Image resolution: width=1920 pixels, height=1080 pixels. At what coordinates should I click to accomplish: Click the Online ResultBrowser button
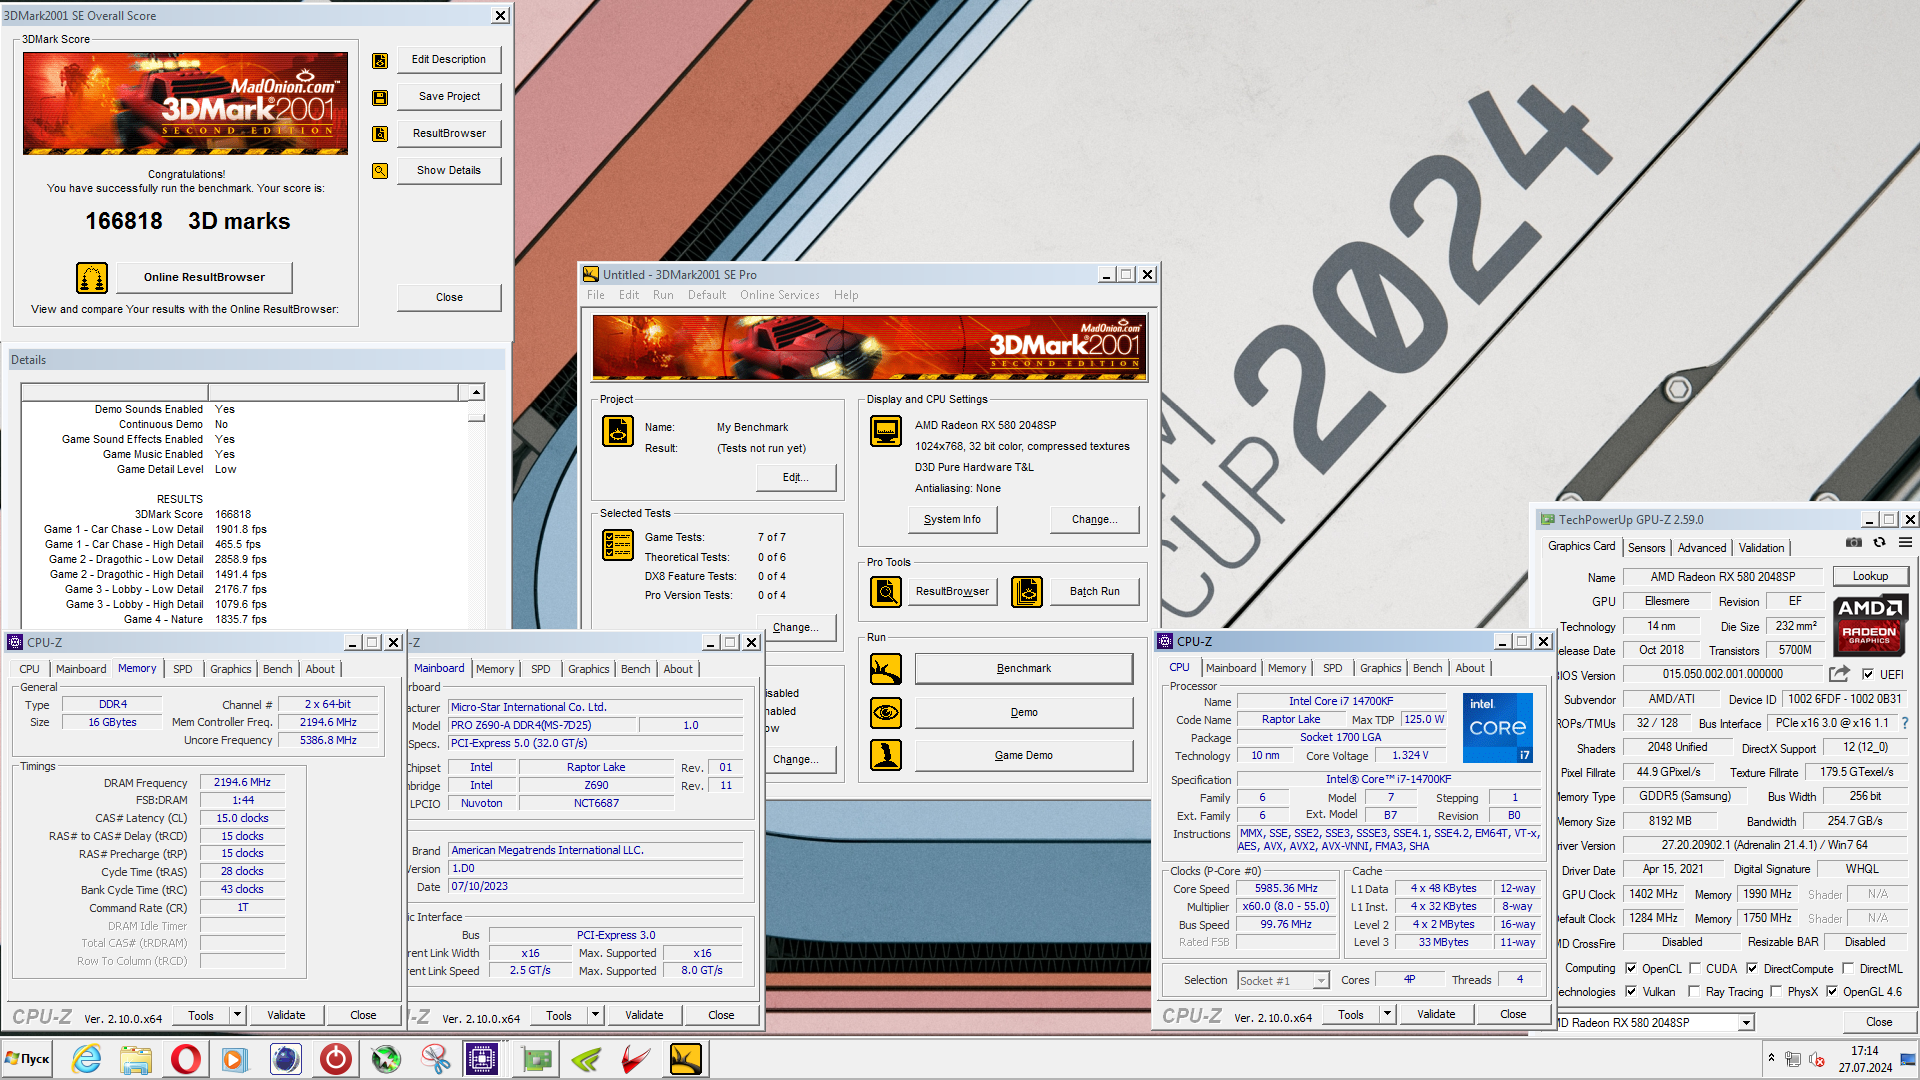tap(204, 278)
